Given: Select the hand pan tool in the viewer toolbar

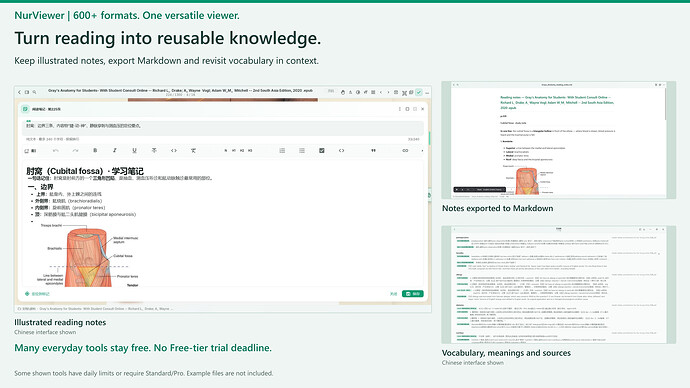Looking at the screenshot, I should click(343, 92).
